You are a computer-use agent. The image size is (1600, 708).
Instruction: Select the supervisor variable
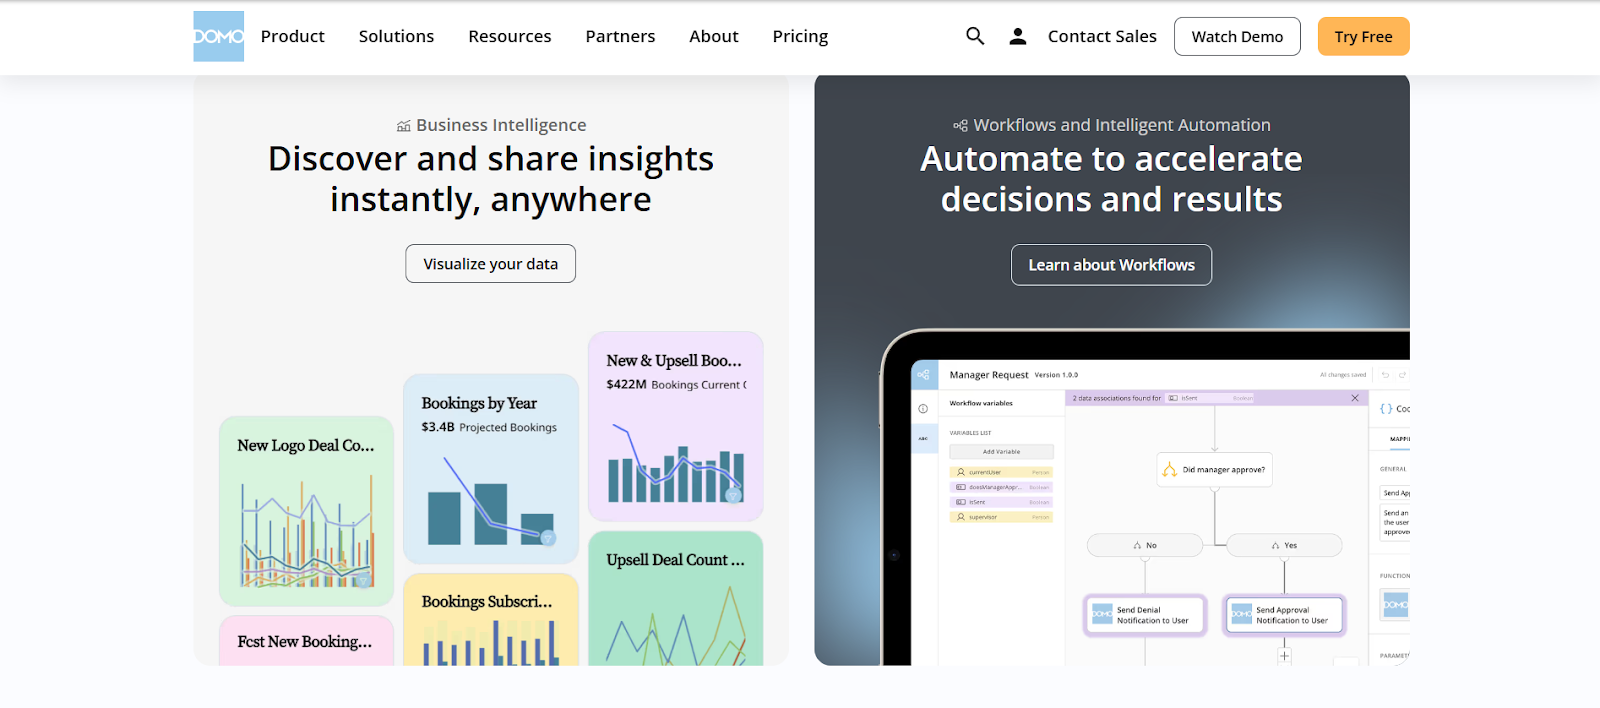pyautogui.click(x=1001, y=517)
